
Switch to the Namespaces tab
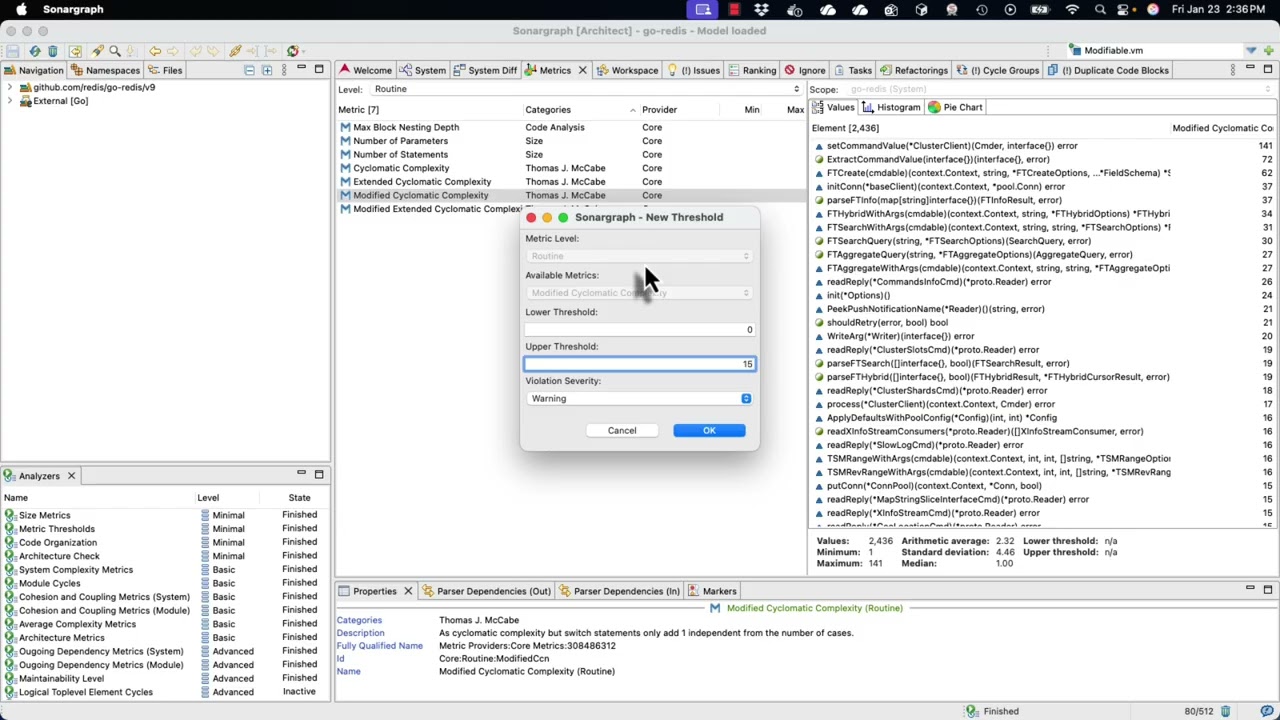click(x=105, y=70)
